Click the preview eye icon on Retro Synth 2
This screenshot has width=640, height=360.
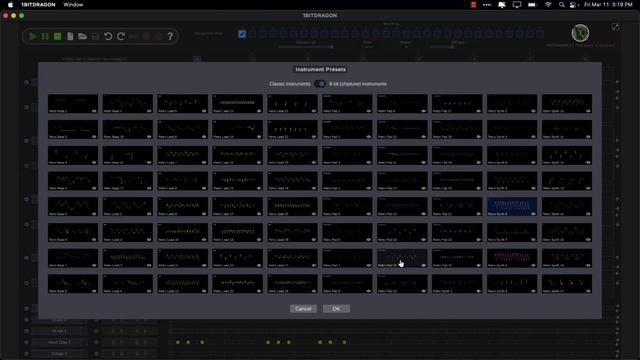tap(533, 111)
